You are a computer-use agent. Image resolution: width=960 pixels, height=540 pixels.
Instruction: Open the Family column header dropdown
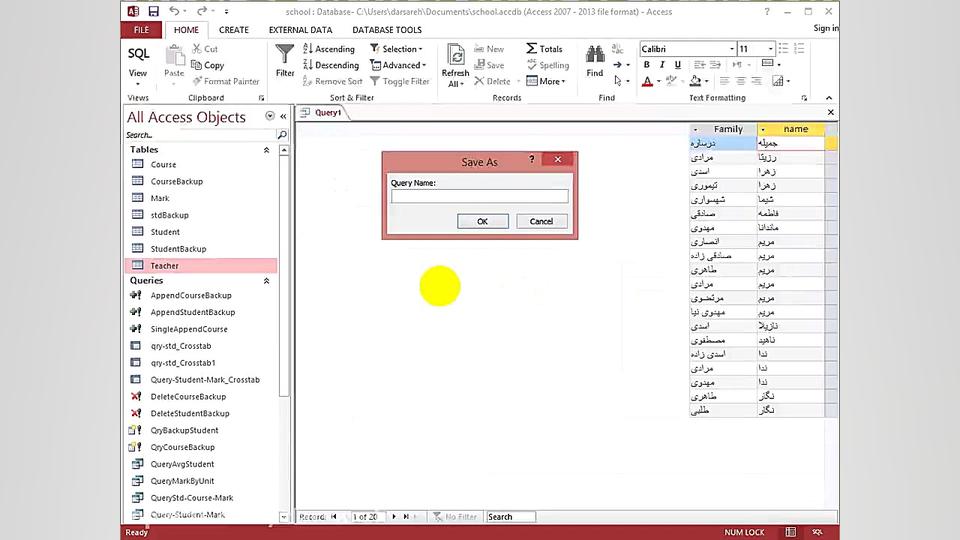[x=696, y=129]
